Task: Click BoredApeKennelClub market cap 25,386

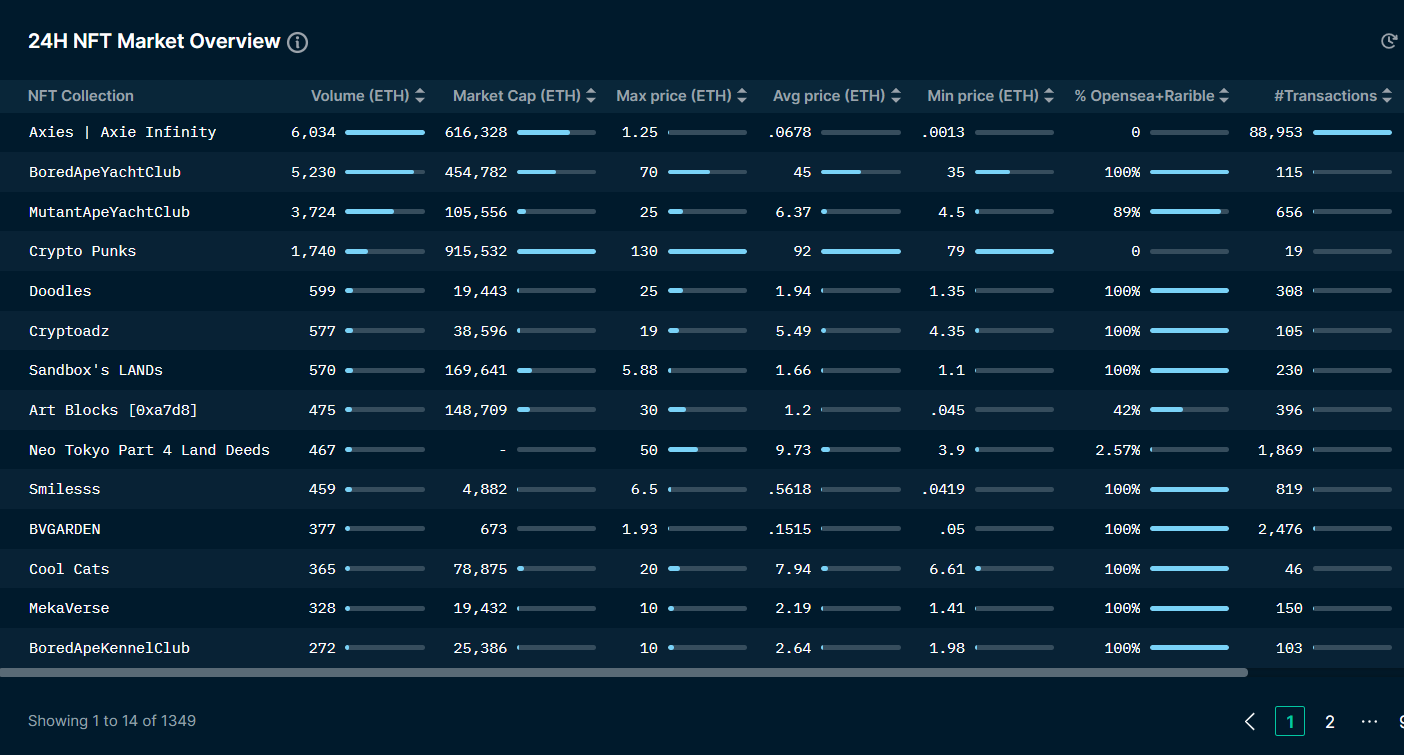Action: coord(480,648)
